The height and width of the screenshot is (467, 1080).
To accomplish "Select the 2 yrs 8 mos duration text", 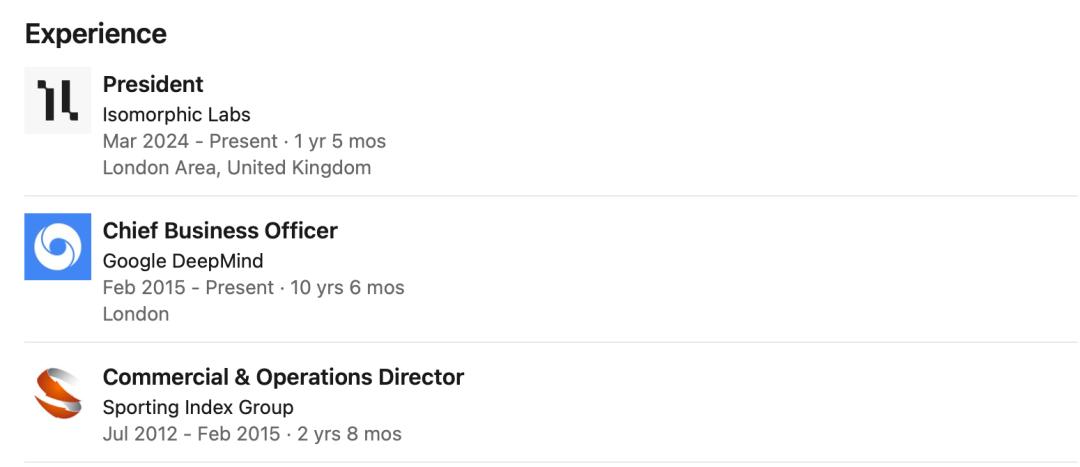I will click(x=350, y=434).
